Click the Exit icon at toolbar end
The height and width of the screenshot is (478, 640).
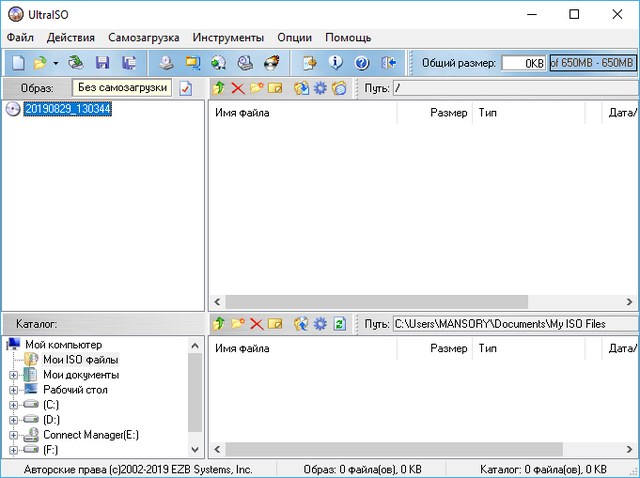(x=389, y=63)
